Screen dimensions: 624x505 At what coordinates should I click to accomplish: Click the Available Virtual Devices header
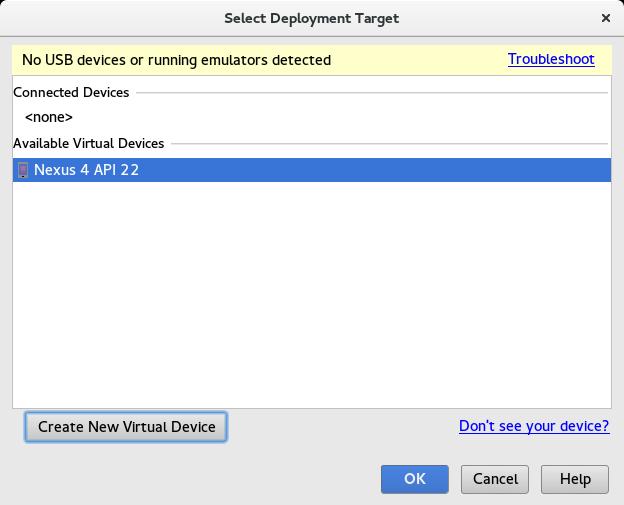(x=89, y=143)
